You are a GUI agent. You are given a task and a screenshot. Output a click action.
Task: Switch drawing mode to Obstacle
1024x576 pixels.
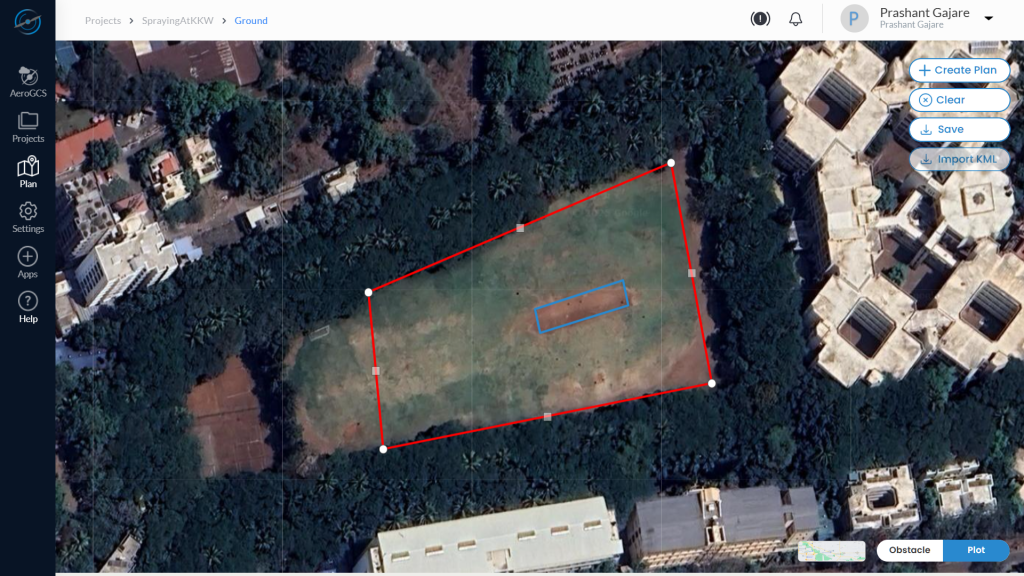coord(910,550)
